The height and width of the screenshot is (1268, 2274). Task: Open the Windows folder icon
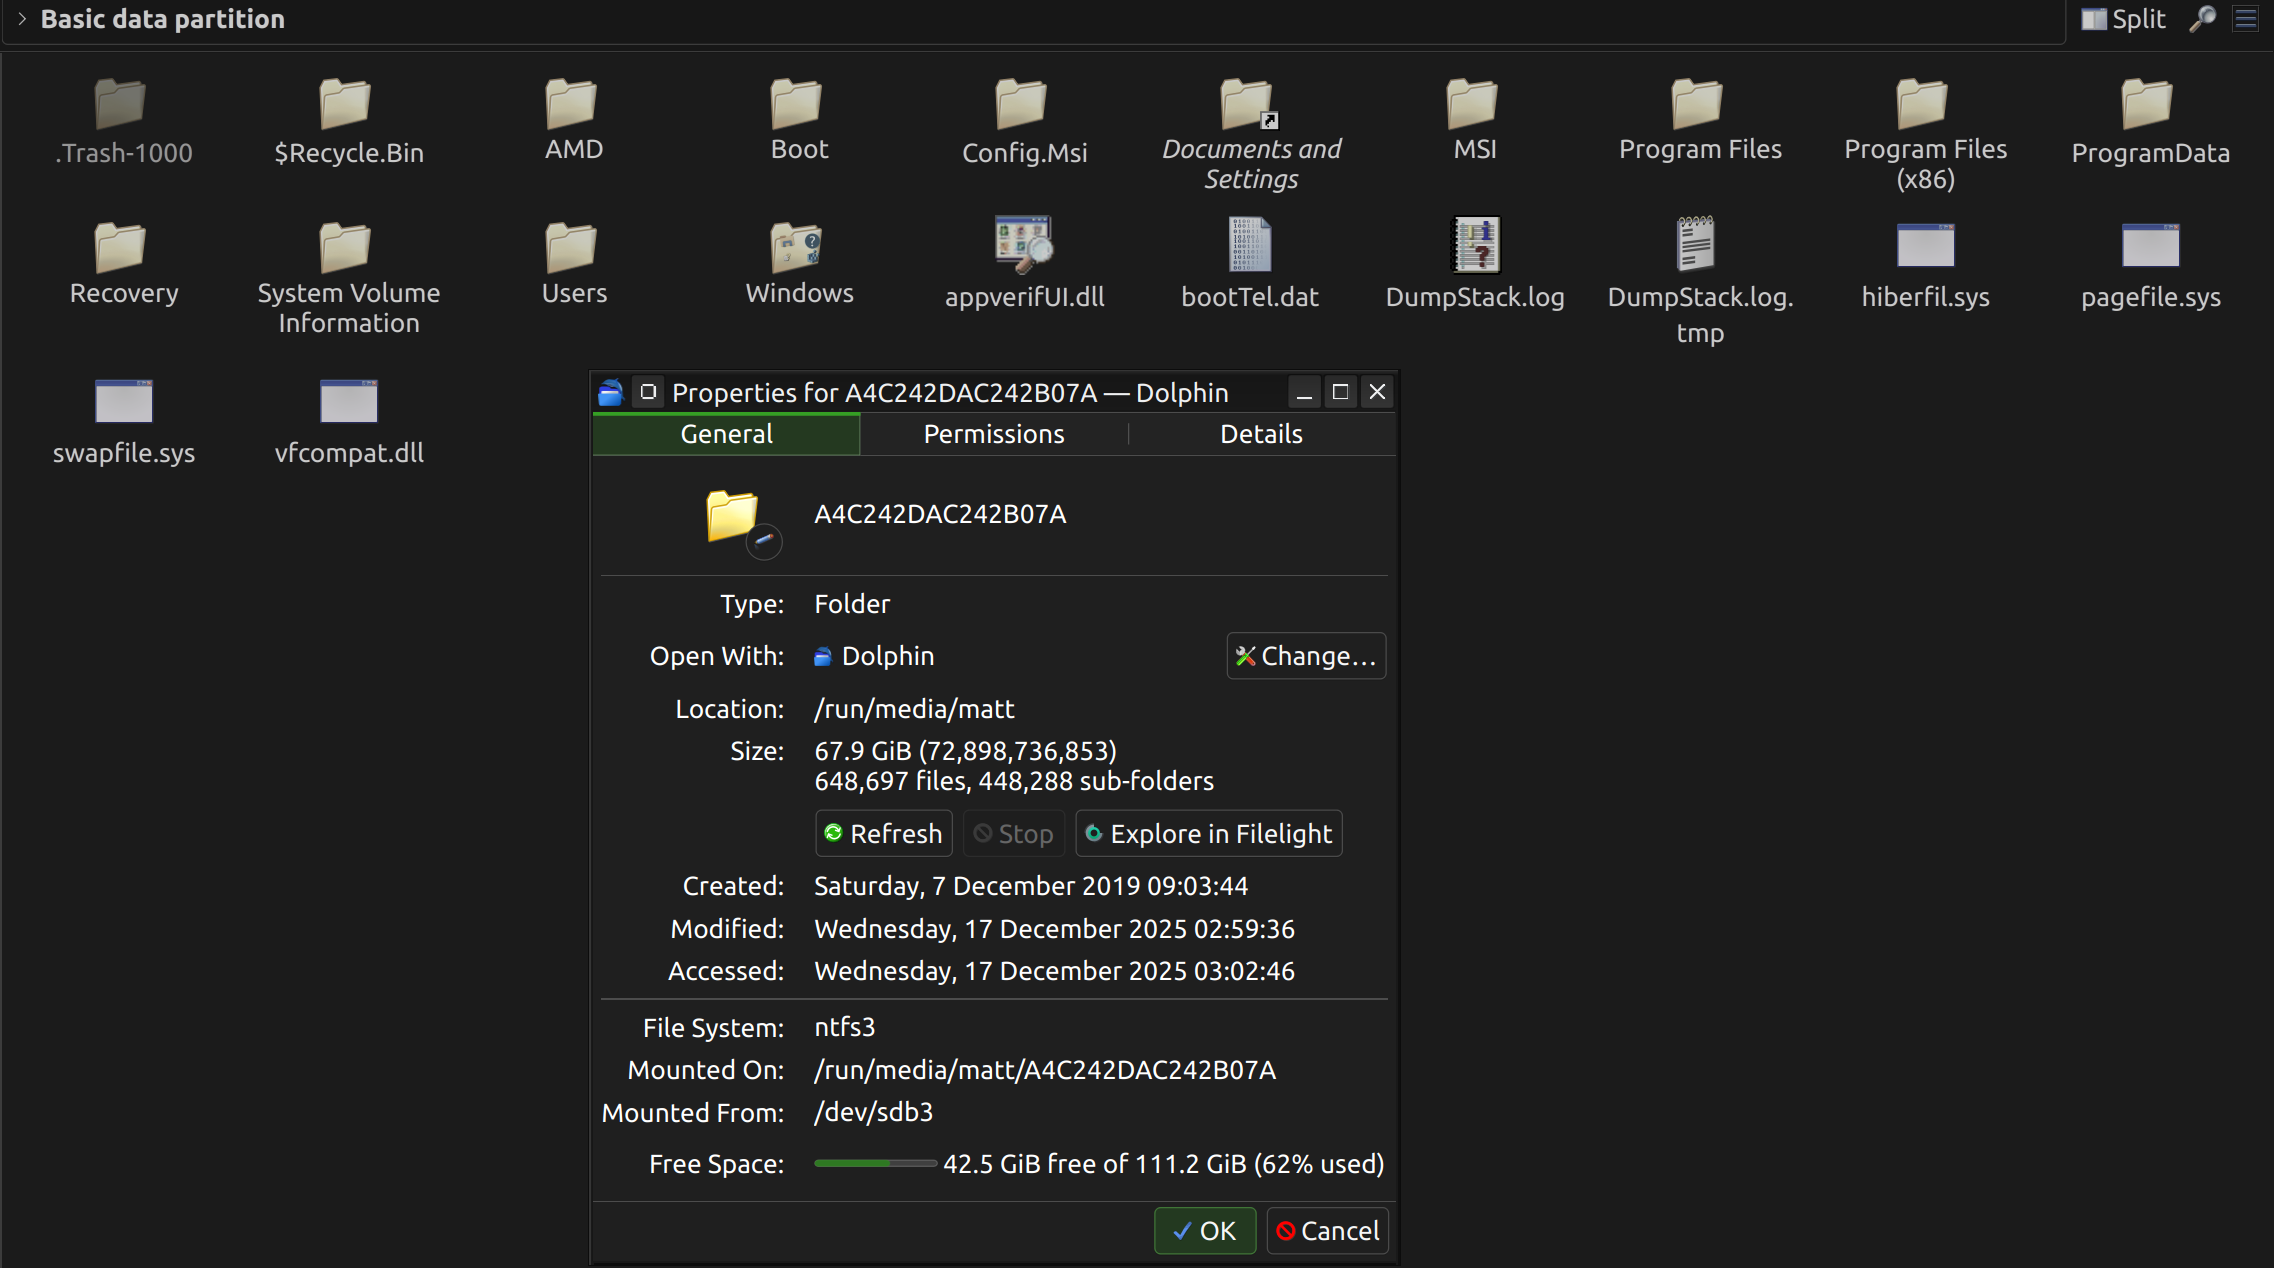[797, 247]
